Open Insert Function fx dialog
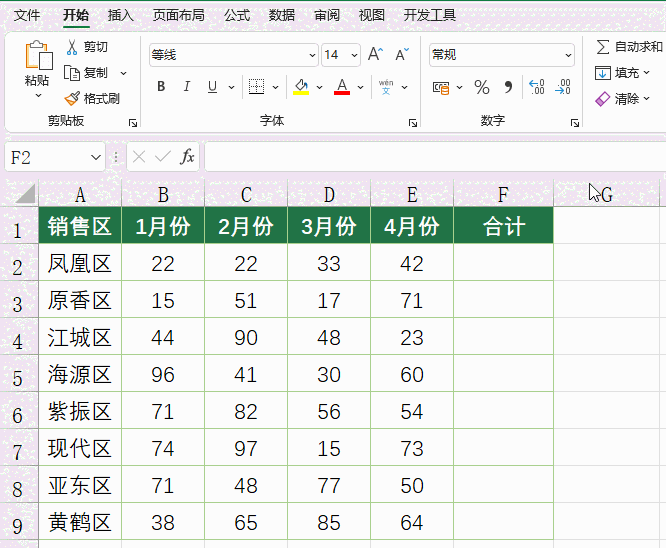Viewport: 666px width, 548px height. click(187, 157)
